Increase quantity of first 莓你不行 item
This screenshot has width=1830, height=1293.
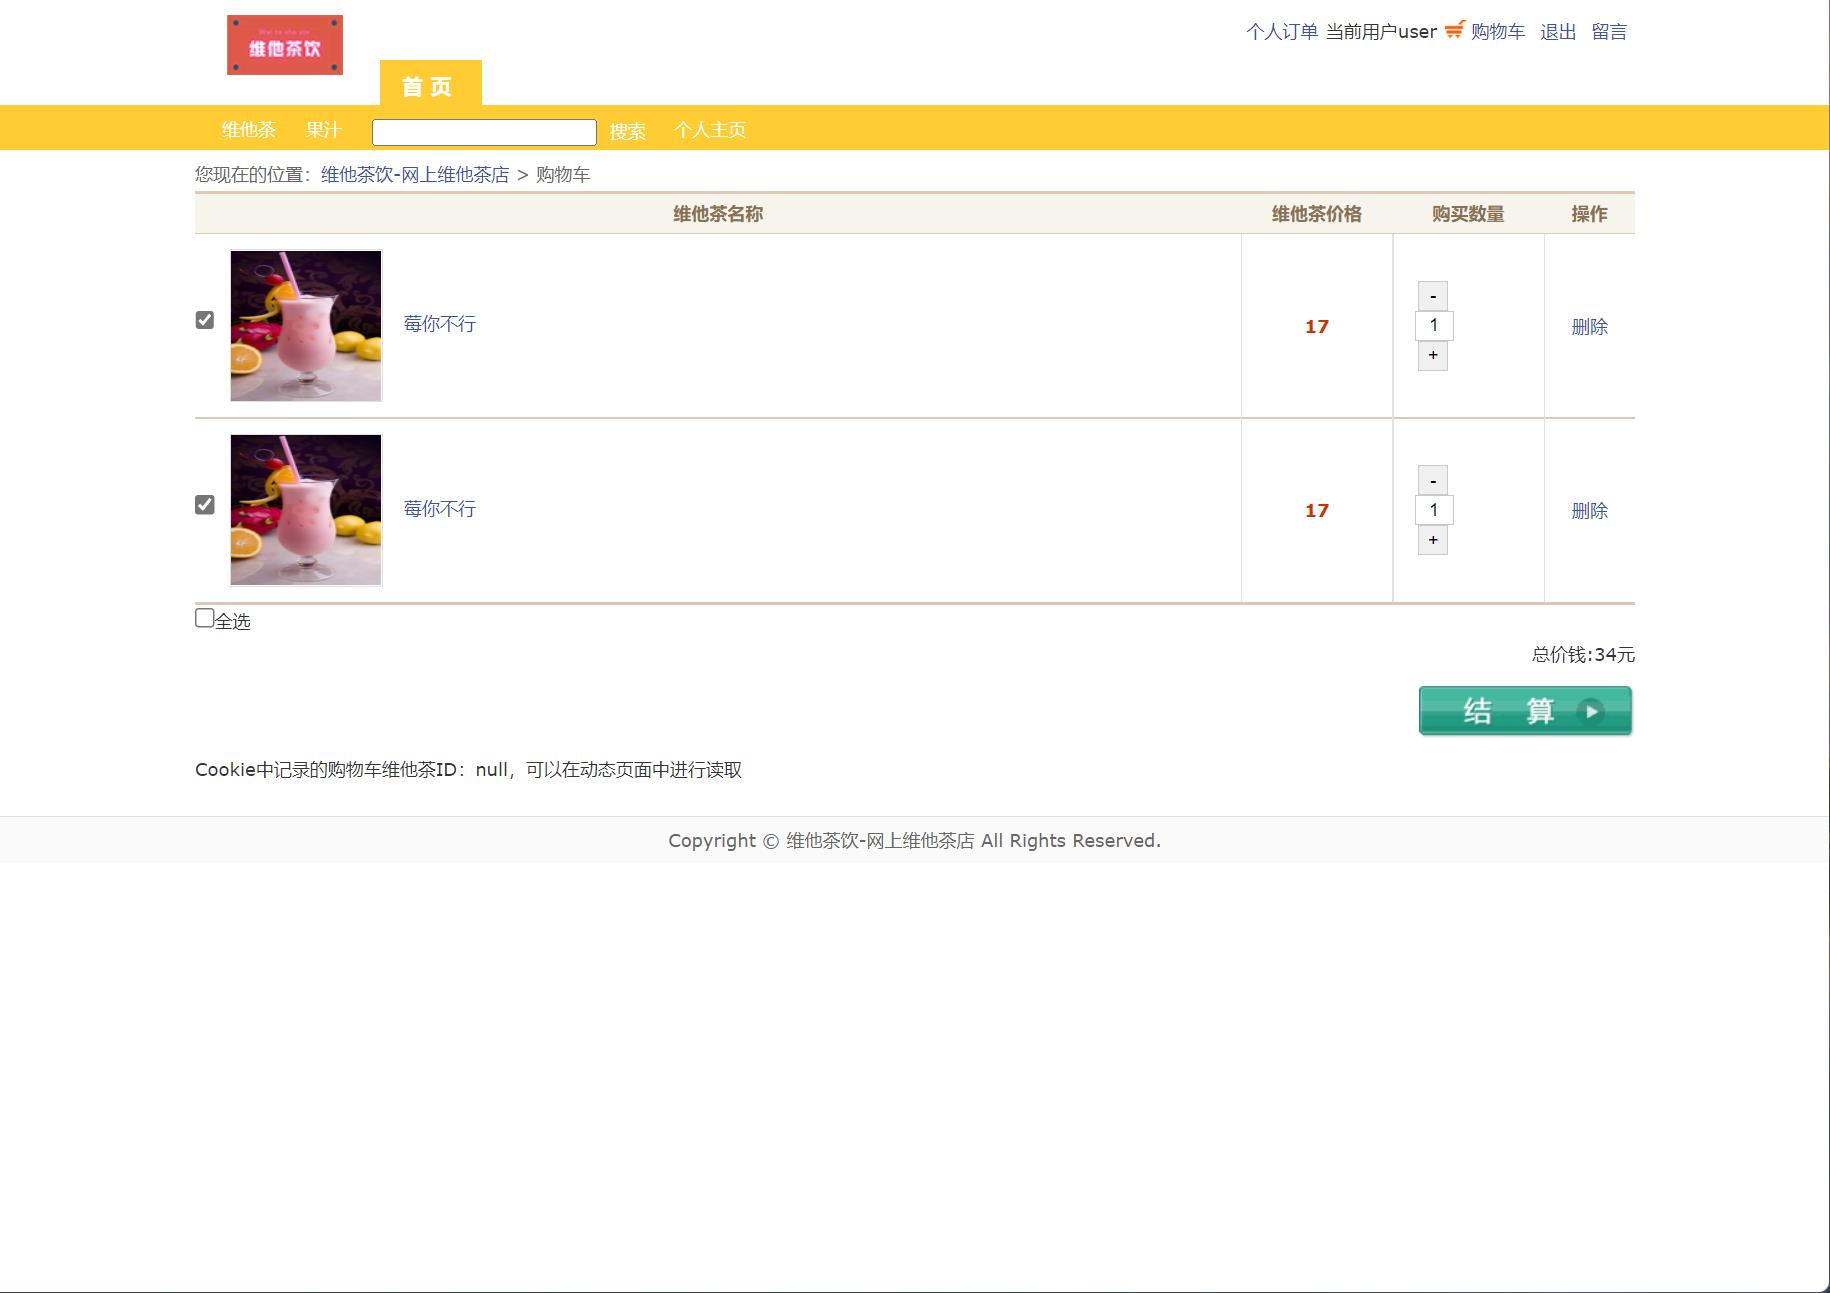[x=1432, y=356]
